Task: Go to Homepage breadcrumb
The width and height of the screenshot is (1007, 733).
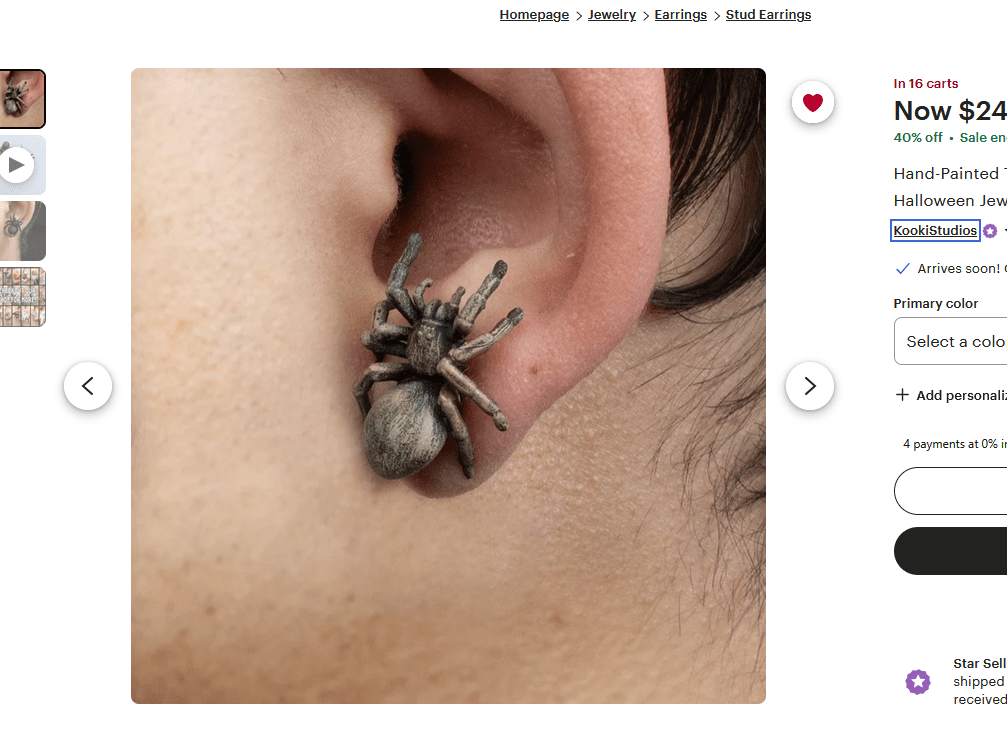Action: coord(534,15)
